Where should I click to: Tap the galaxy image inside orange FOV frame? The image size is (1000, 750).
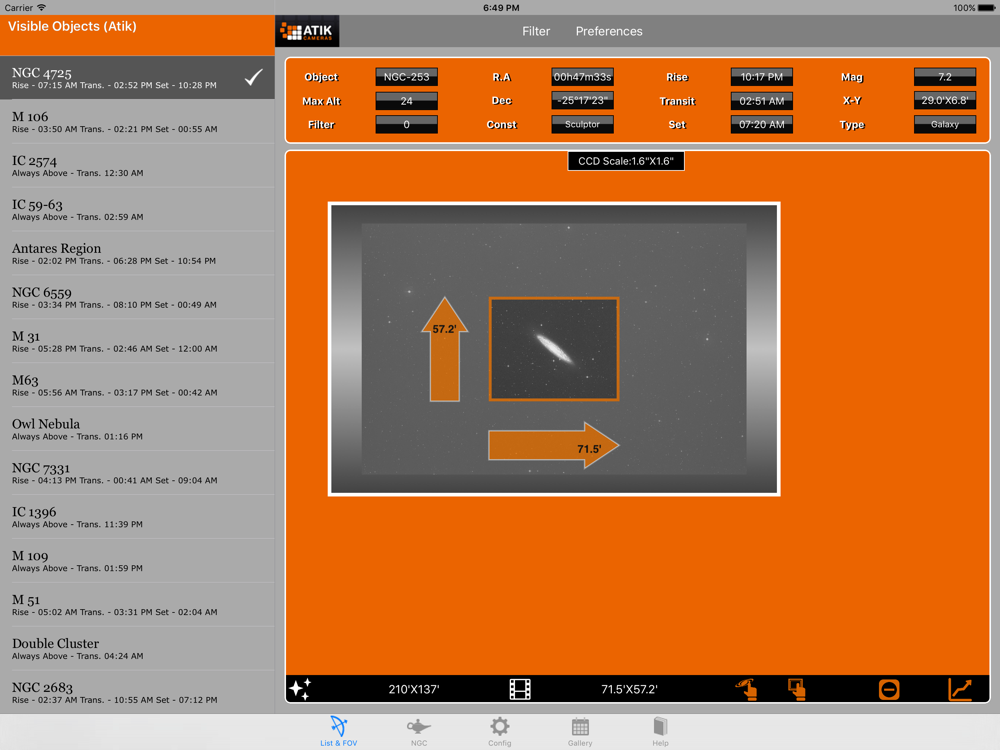coord(554,348)
